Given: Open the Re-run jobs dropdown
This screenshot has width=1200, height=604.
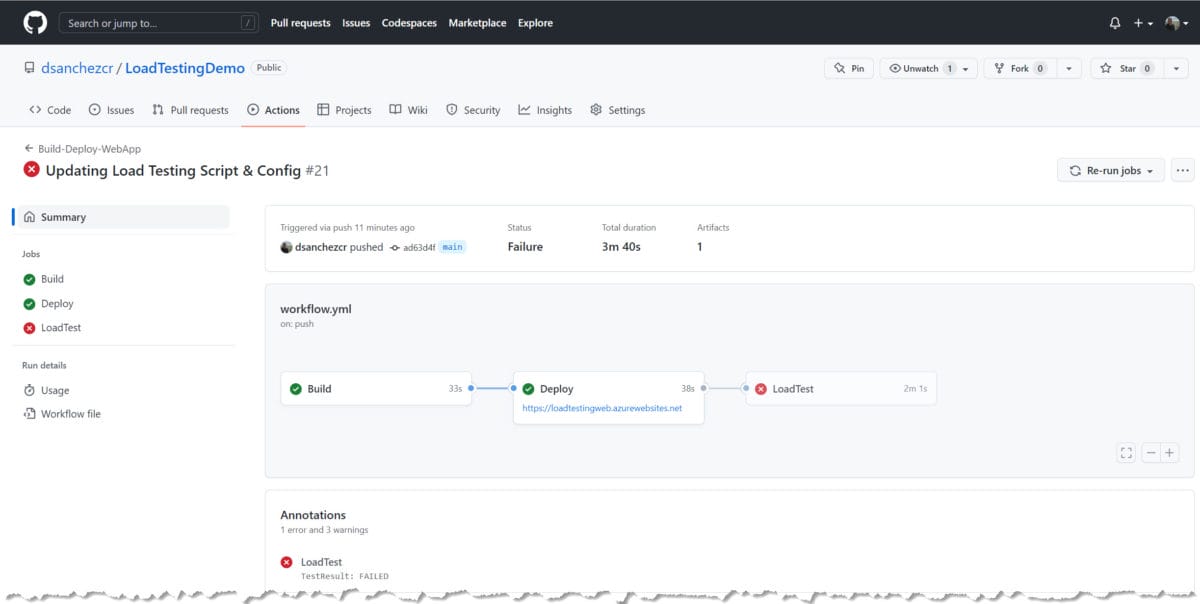Looking at the screenshot, I should 1110,170.
